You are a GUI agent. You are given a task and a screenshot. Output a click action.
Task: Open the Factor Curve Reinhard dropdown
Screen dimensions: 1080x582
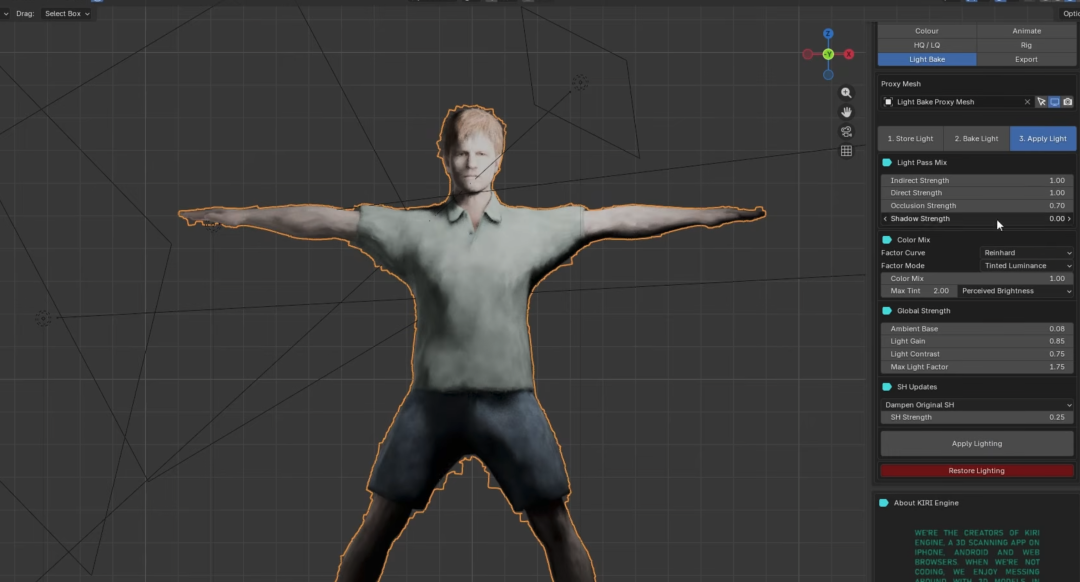(x=1027, y=253)
